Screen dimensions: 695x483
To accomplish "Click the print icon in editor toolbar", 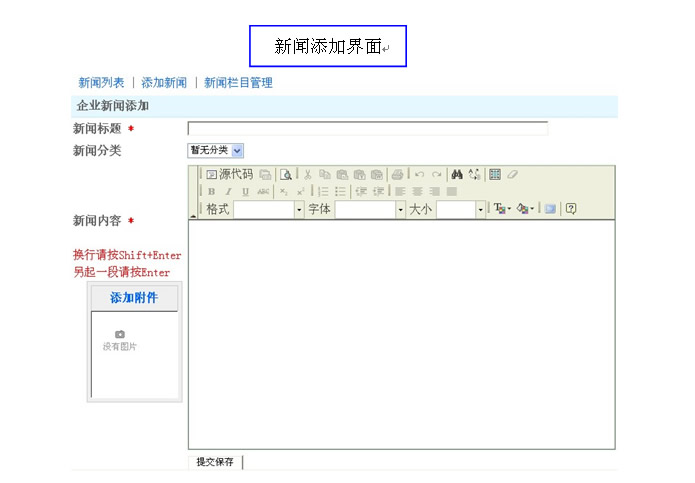I will (x=397, y=174).
